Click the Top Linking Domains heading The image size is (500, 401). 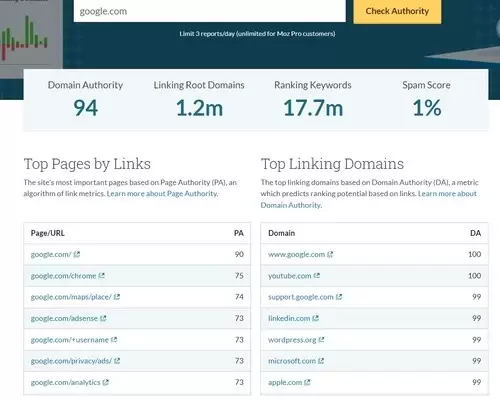[332, 164]
